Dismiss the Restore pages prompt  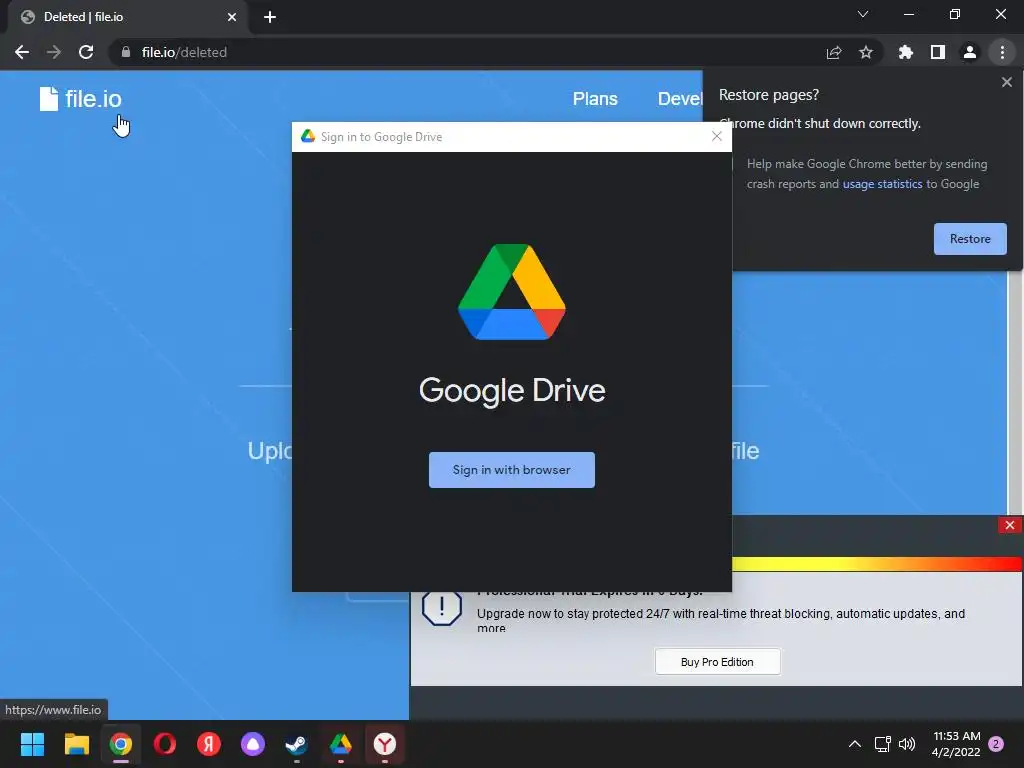tap(1006, 82)
